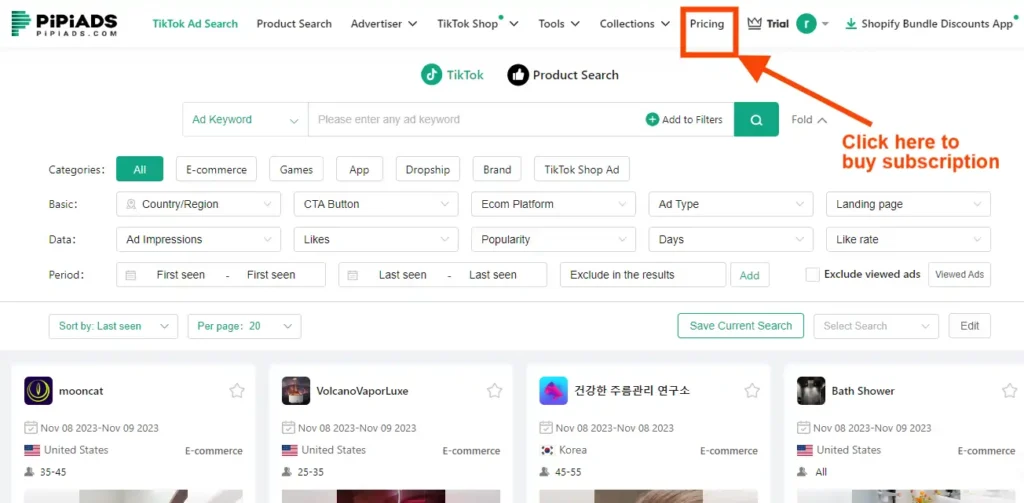Click the mooncat United States flag

(x=32, y=450)
